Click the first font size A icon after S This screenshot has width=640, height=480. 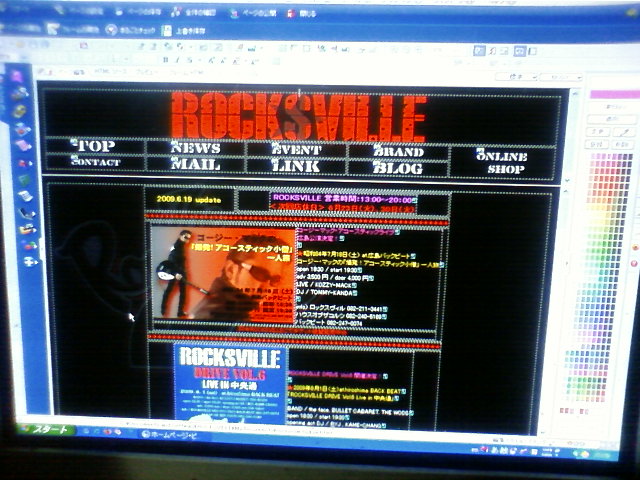211,61
